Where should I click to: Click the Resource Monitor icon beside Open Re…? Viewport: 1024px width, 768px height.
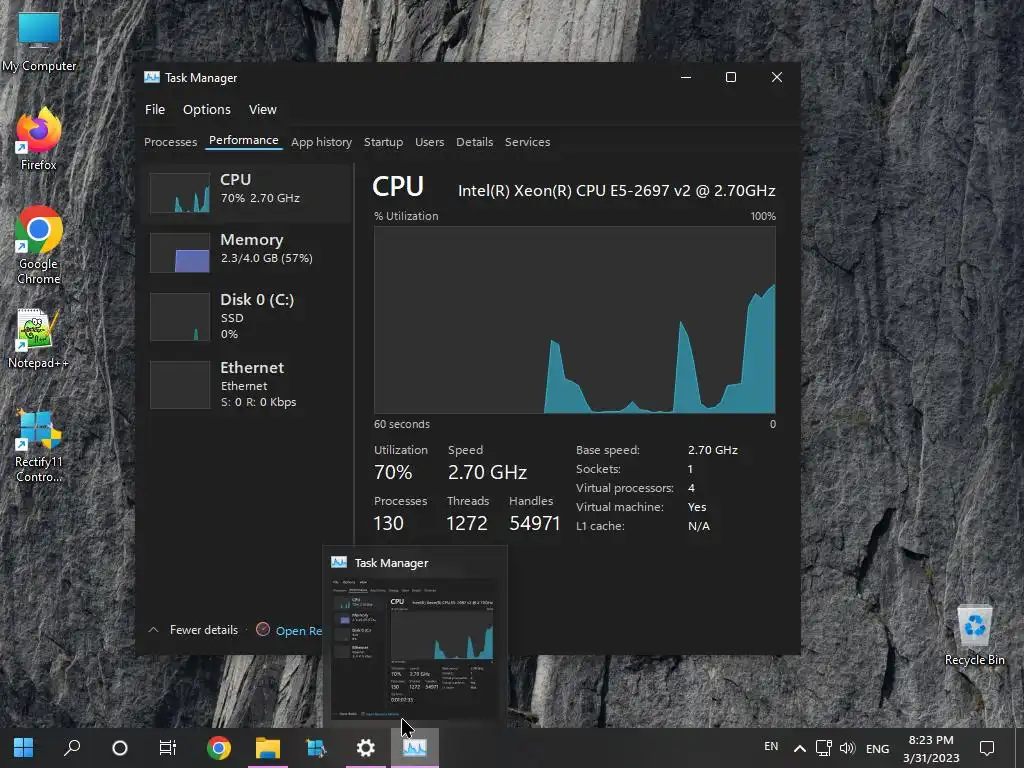263,630
